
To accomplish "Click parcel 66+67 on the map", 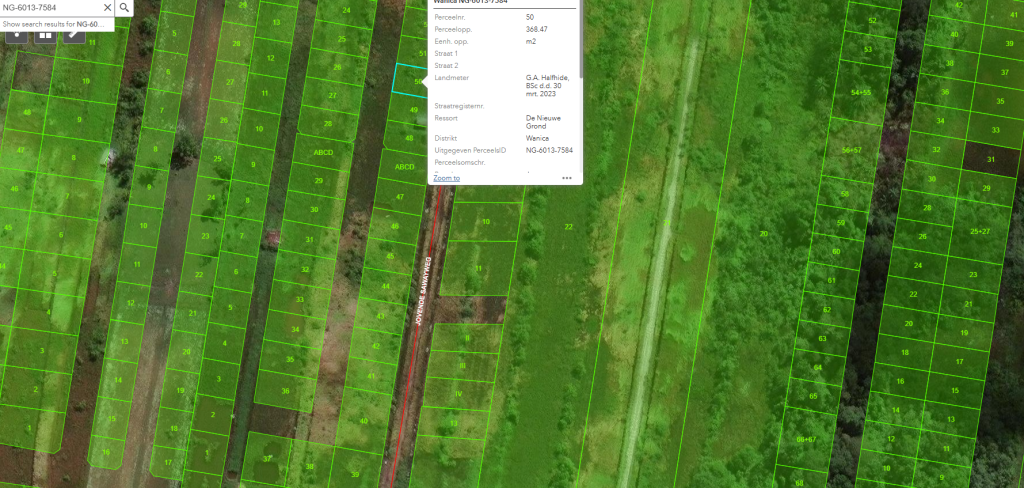I will tap(806, 439).
